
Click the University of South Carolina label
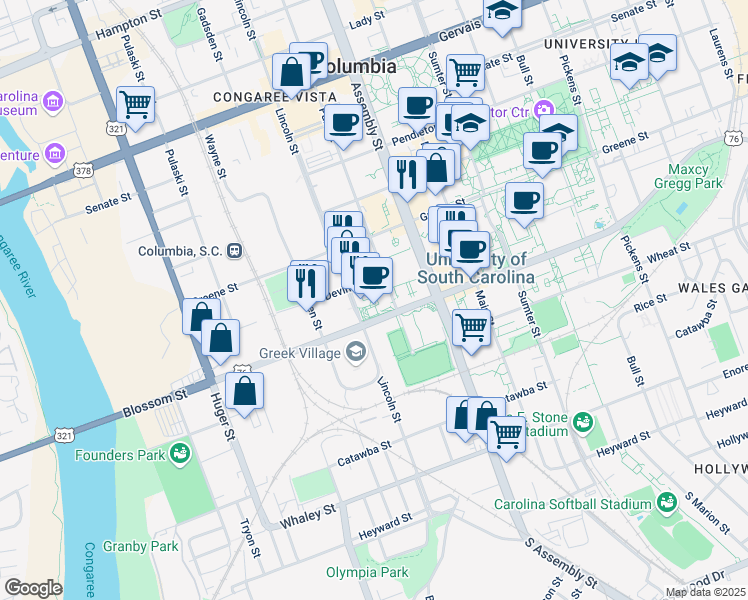476,268
